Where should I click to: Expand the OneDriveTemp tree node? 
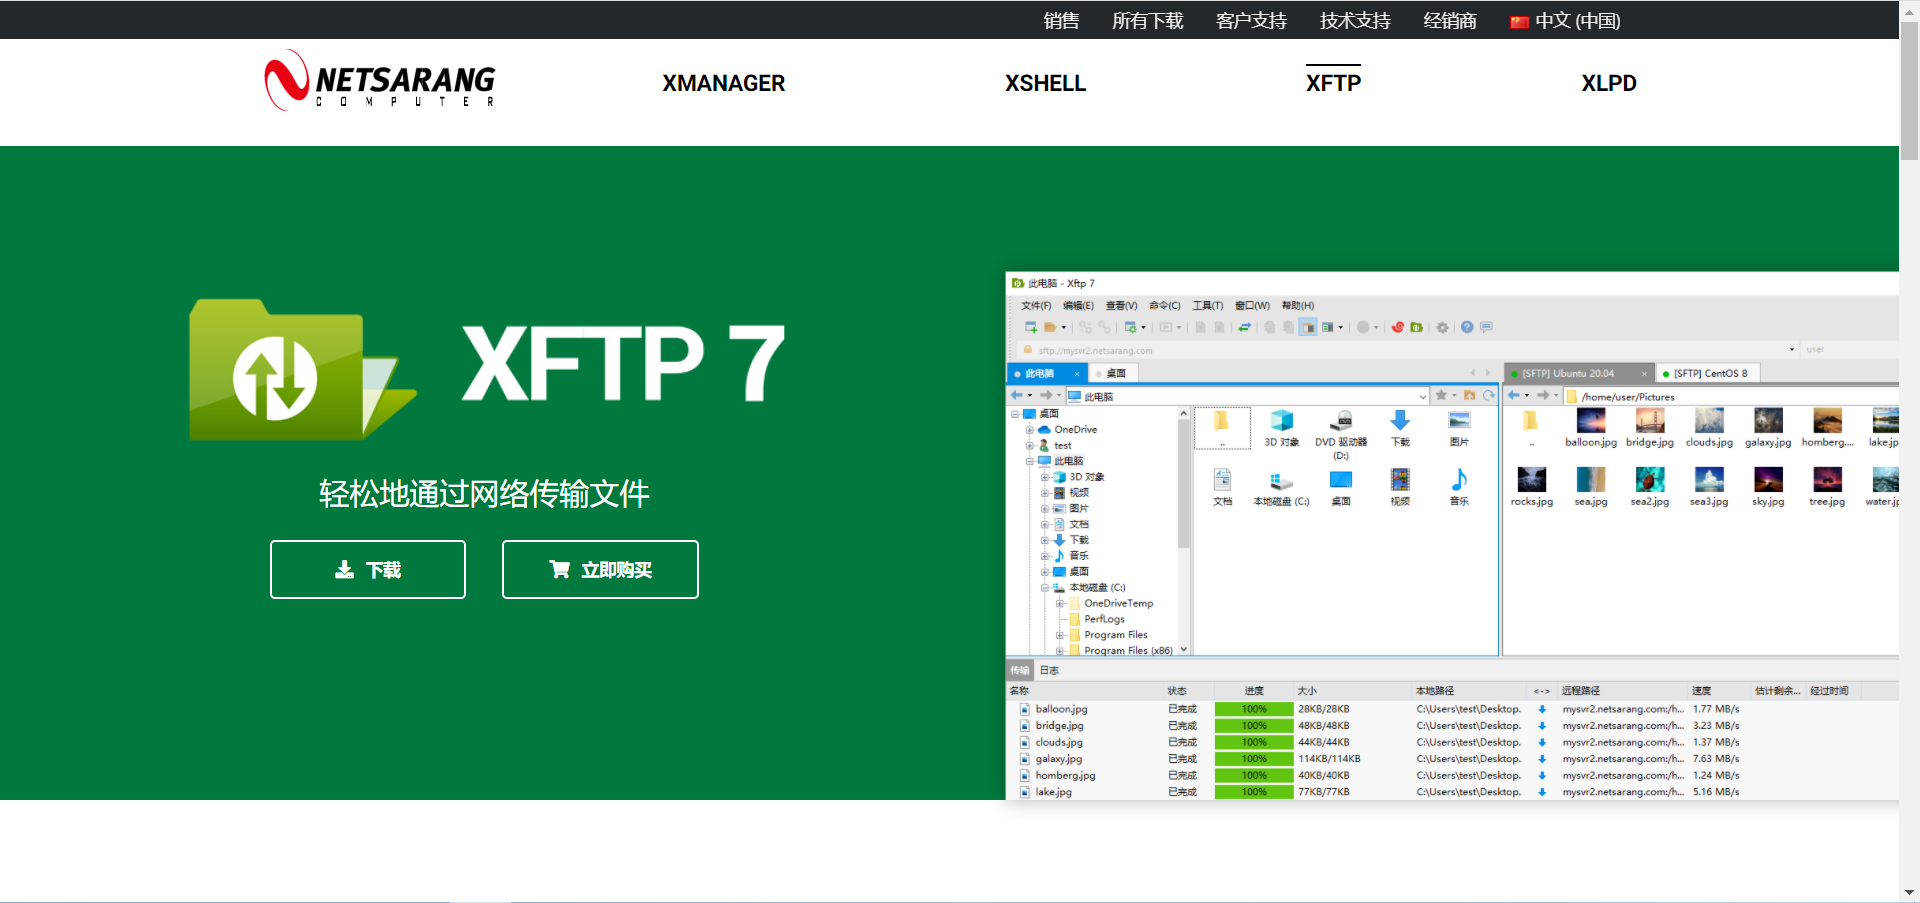(1060, 603)
